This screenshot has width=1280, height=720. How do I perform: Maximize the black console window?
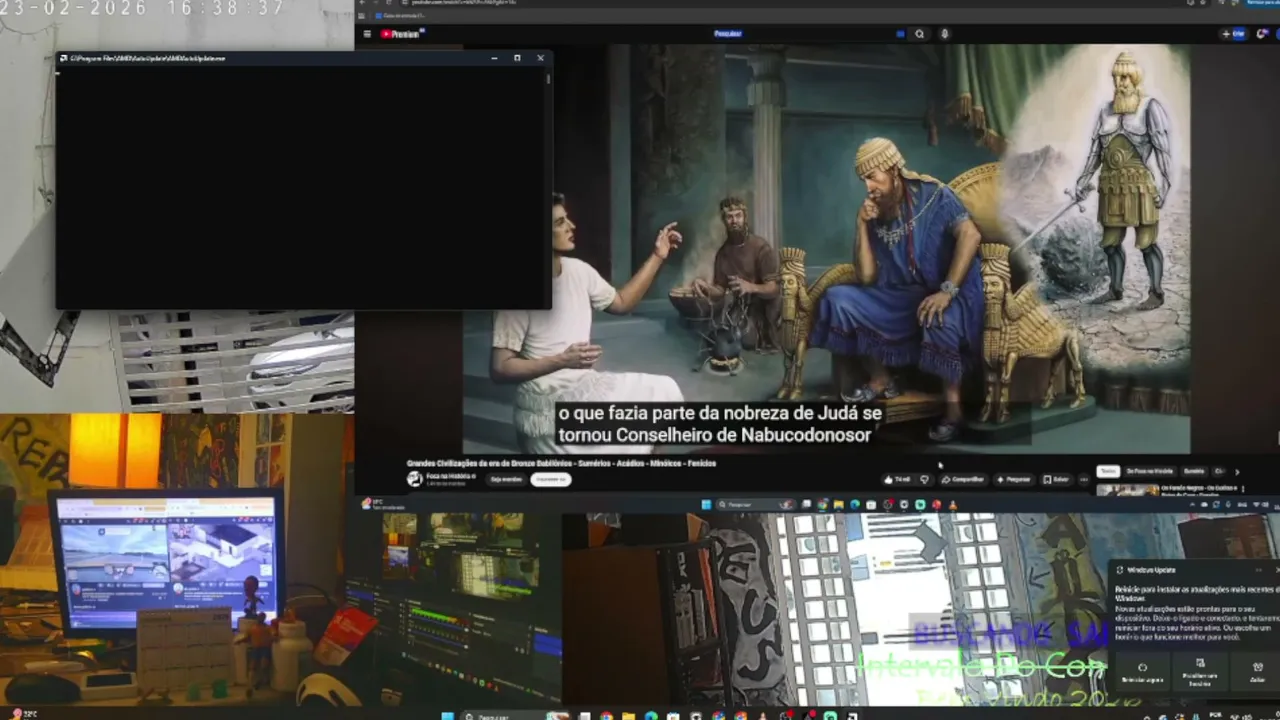click(517, 58)
